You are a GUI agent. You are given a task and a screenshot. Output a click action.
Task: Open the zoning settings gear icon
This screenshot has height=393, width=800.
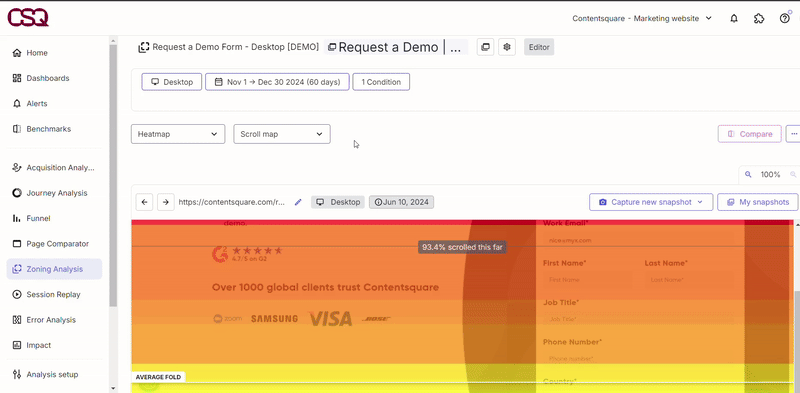[507, 47]
